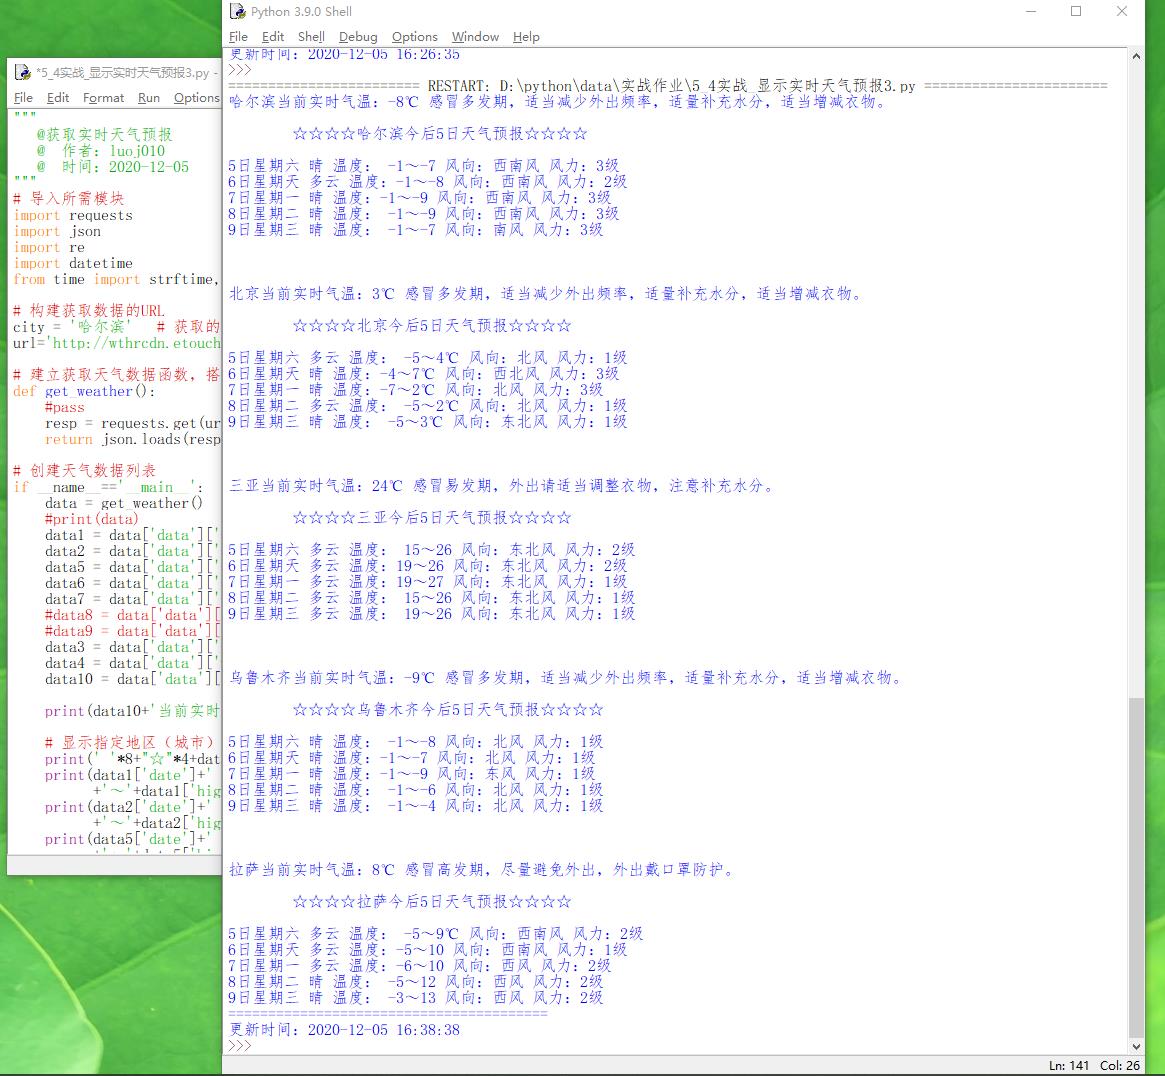
Task: Click 'data = get_weather()' line in editor
Action: [123, 504]
